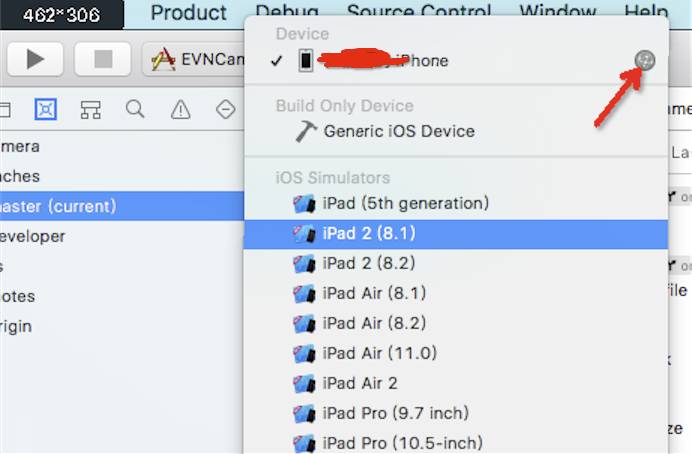Choose the iPad Pro (10.5-inch) simulator
This screenshot has height=454, width=692.
click(456, 443)
